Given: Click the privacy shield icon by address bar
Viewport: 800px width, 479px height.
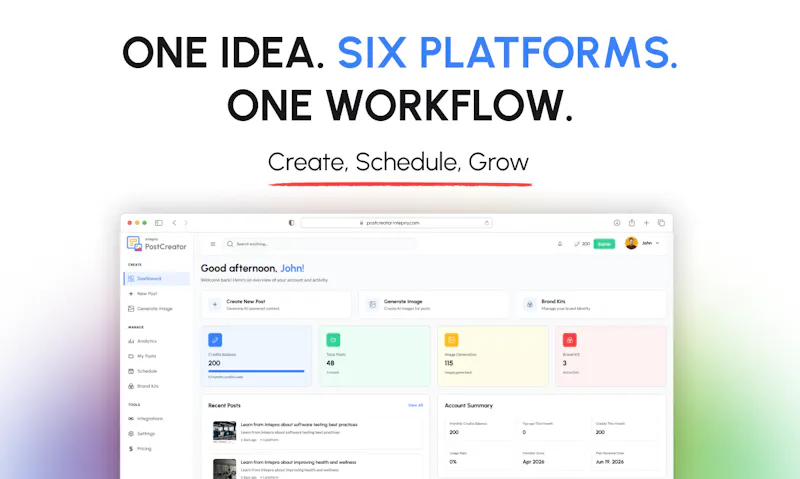Looking at the screenshot, I should coord(291,223).
